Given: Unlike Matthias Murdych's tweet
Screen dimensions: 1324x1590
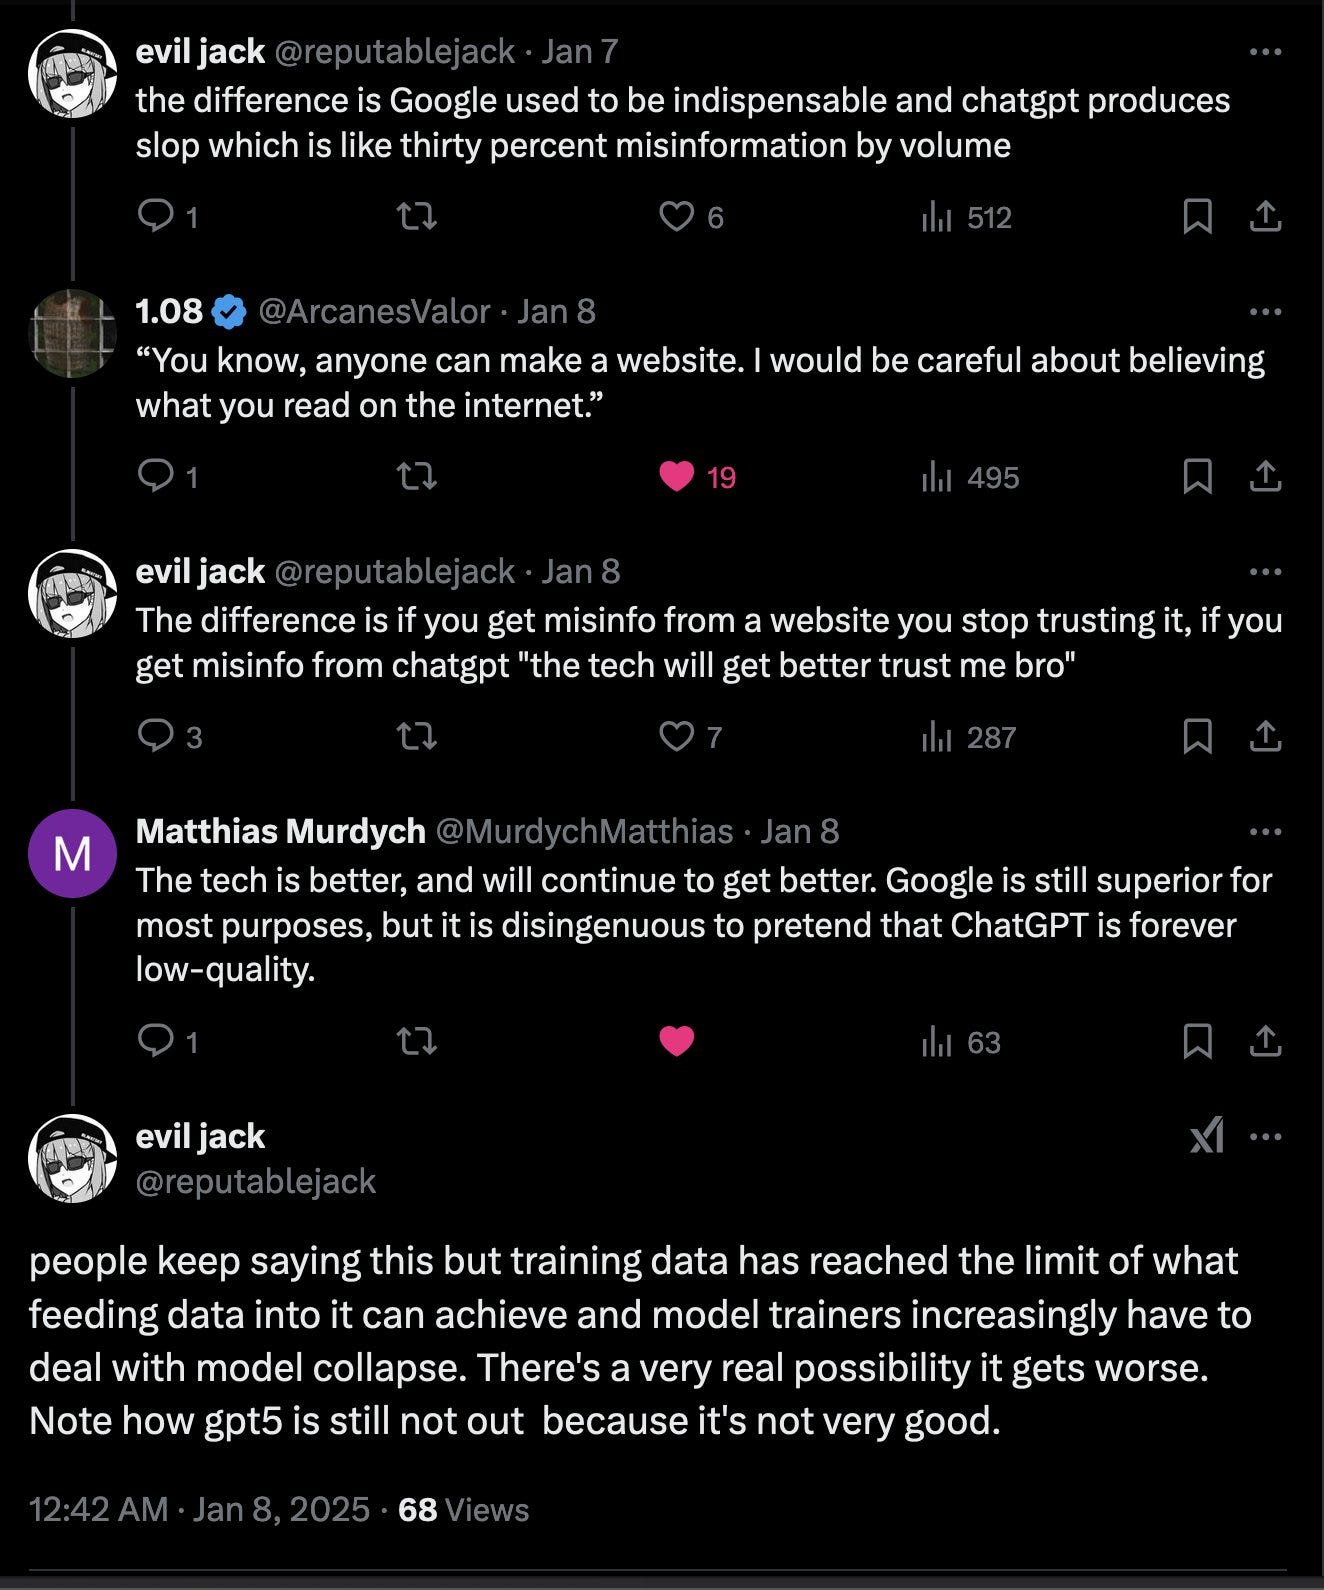Looking at the screenshot, I should coord(677,1042).
